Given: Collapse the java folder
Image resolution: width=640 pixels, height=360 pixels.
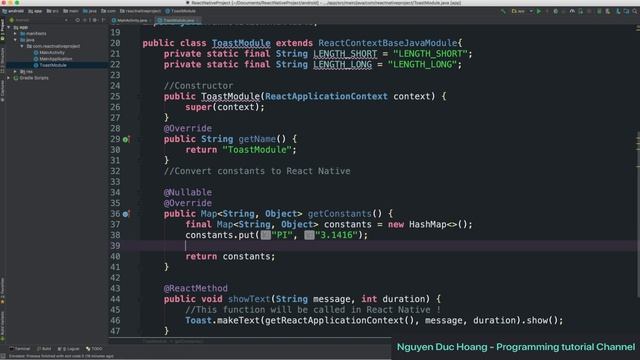Looking at the screenshot, I should click(16, 40).
